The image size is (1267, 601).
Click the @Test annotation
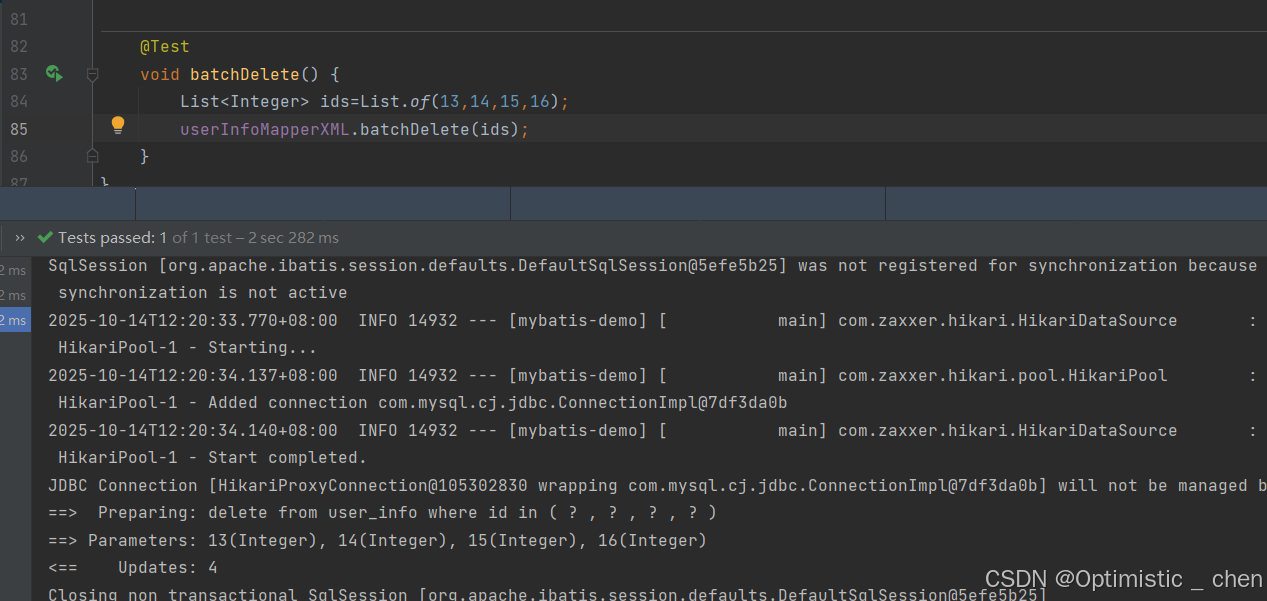click(164, 47)
